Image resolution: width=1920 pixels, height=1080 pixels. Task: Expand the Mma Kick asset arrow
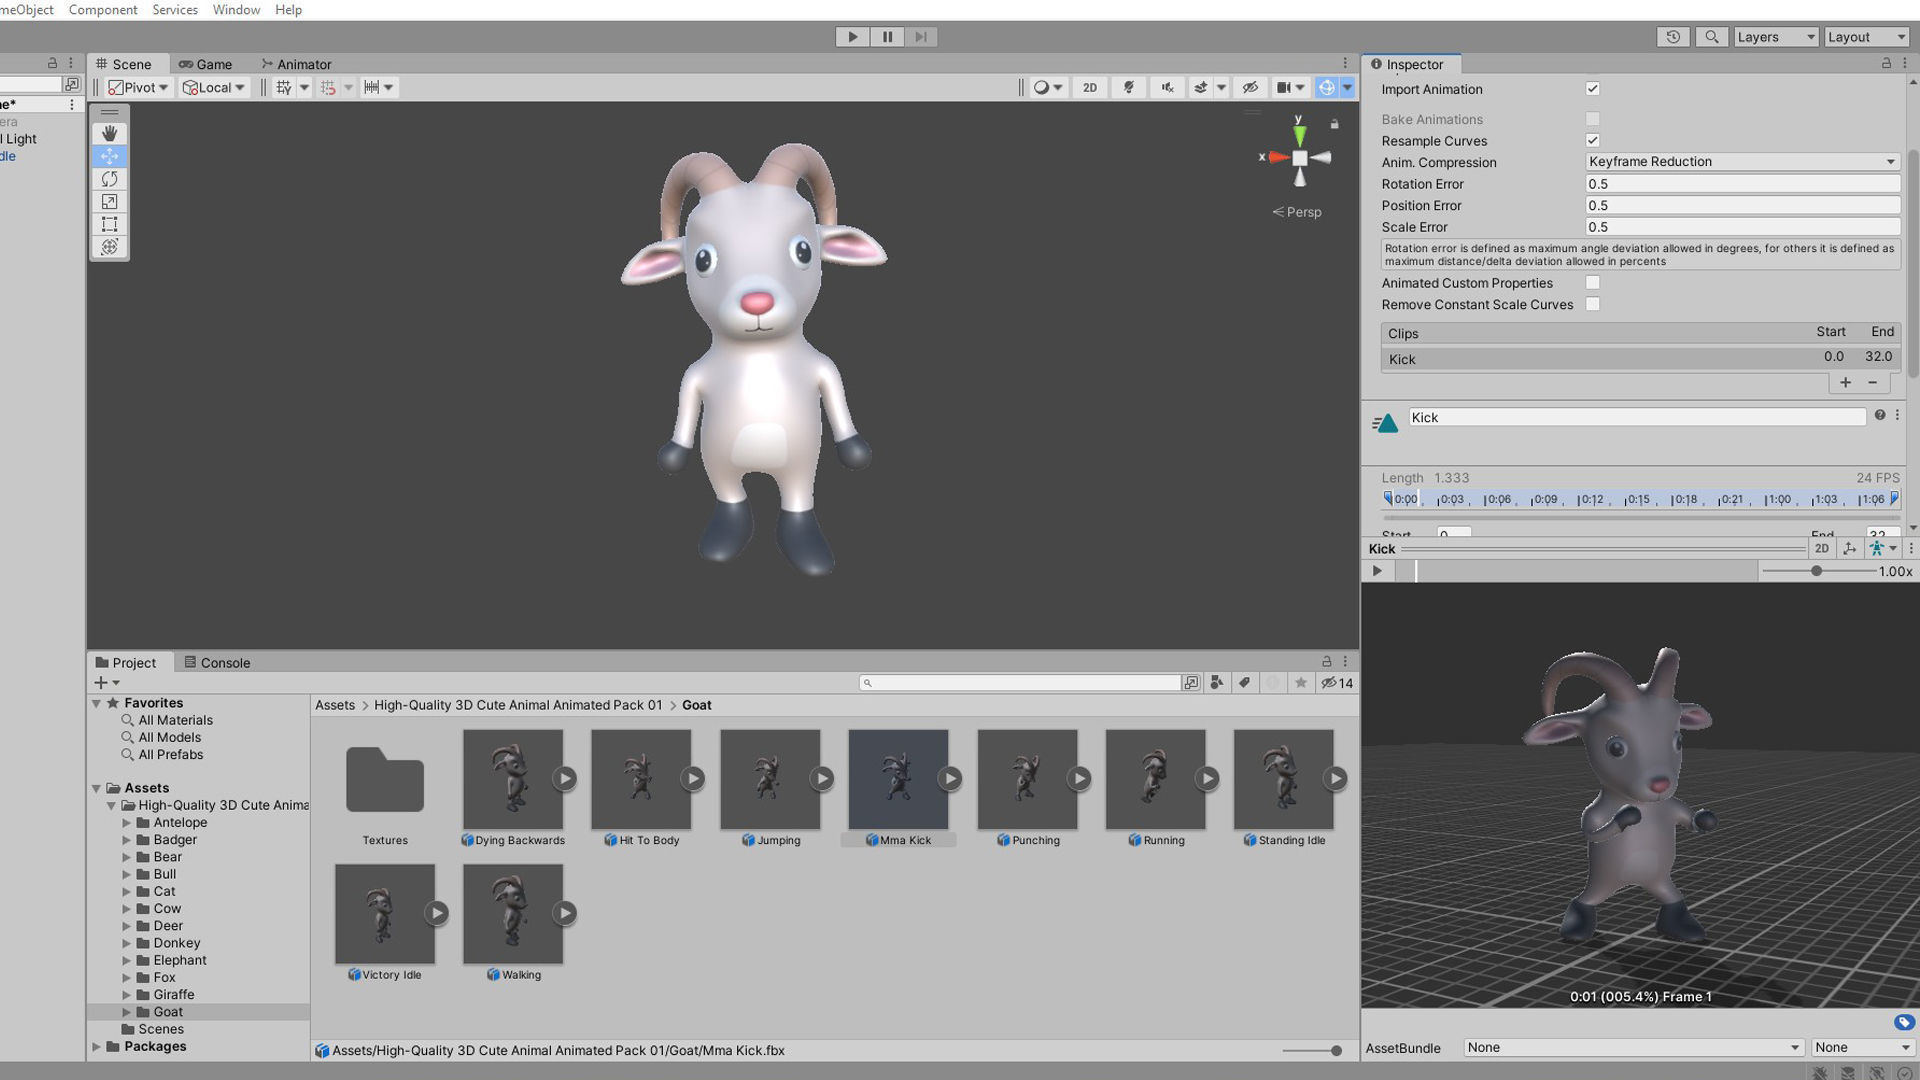tap(950, 778)
